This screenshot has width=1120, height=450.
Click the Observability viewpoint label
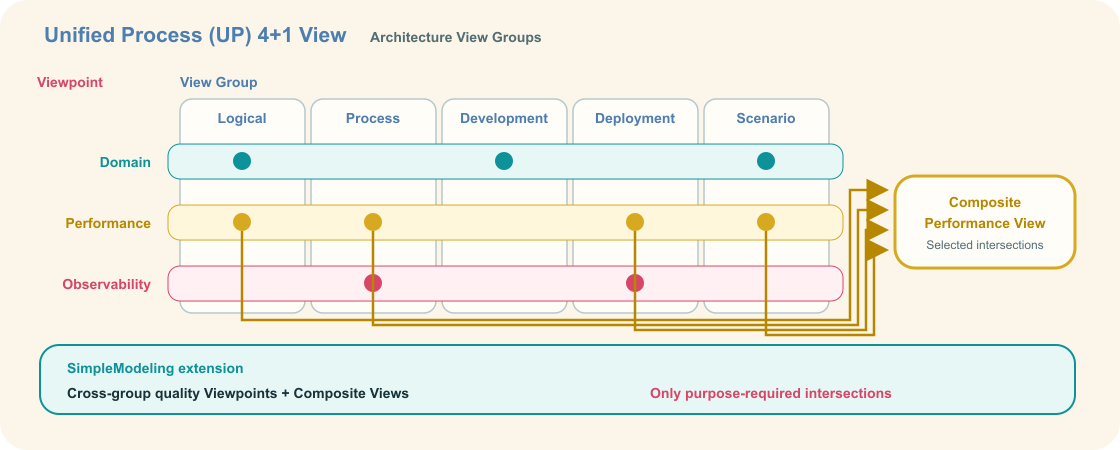106,284
